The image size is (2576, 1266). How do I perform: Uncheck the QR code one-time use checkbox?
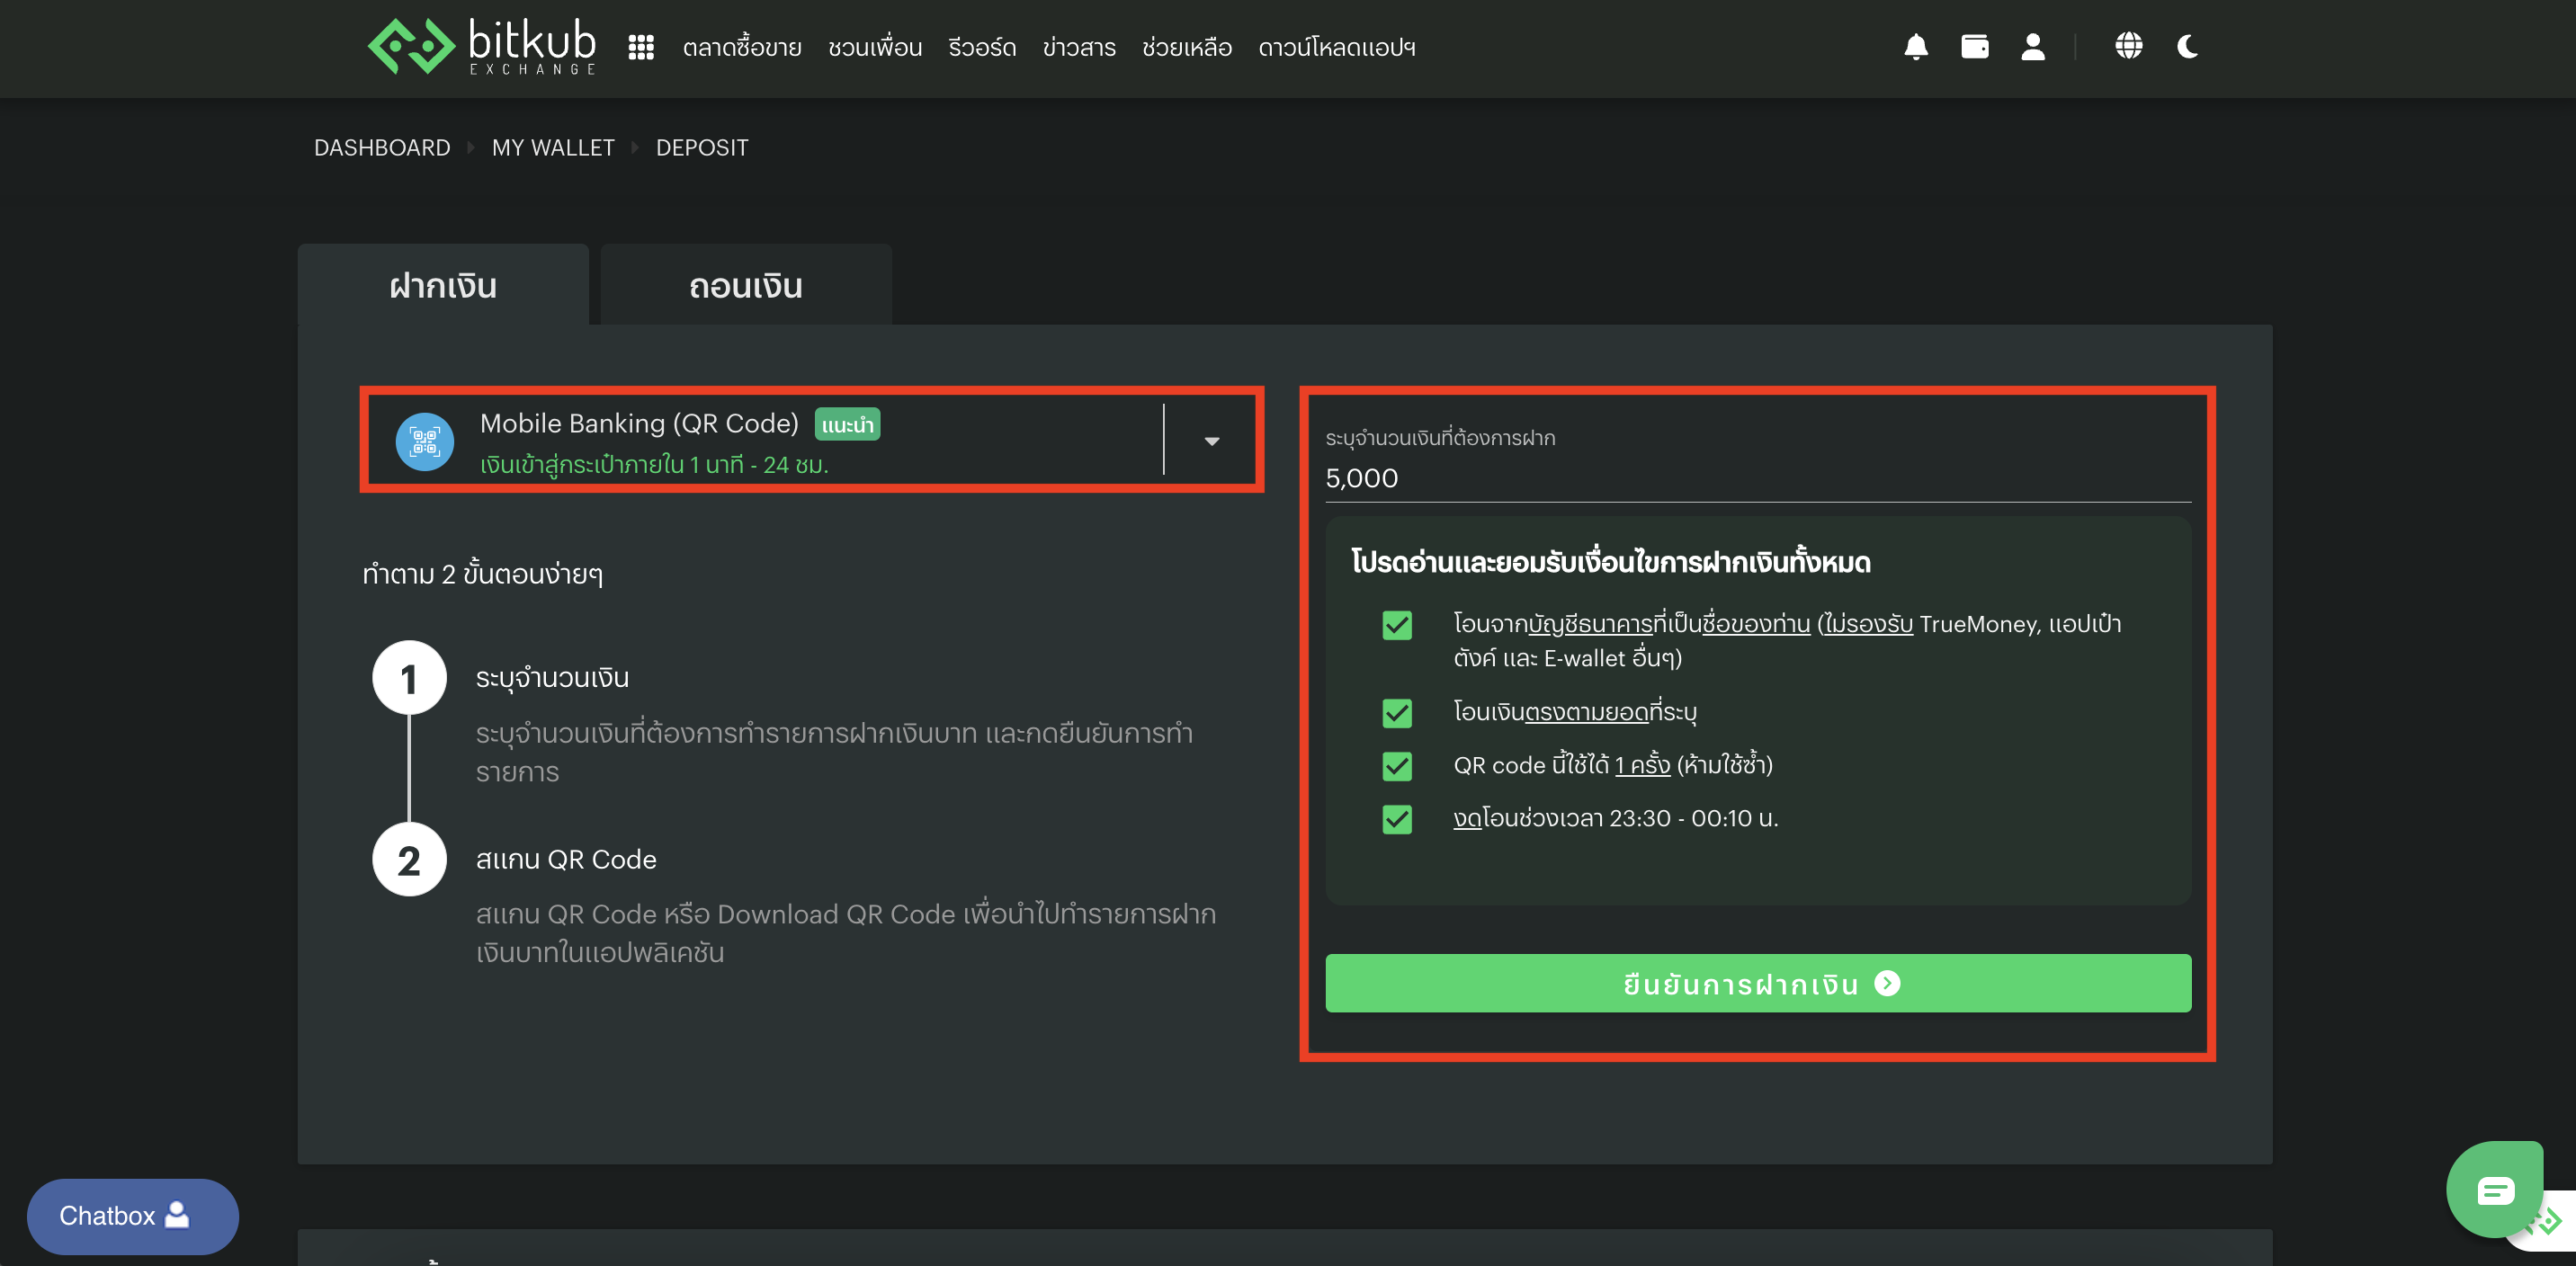(1396, 766)
